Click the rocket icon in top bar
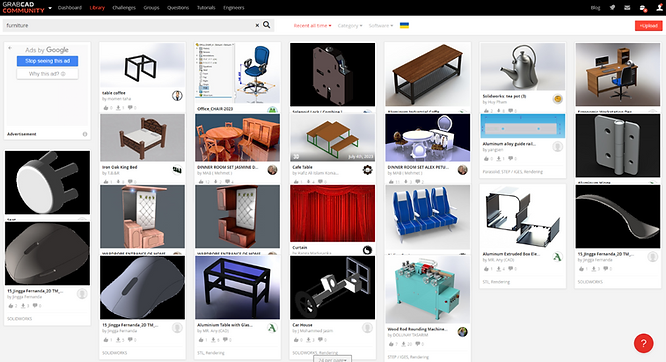Image resolution: width=666 pixels, height=362 pixels. 612,8
